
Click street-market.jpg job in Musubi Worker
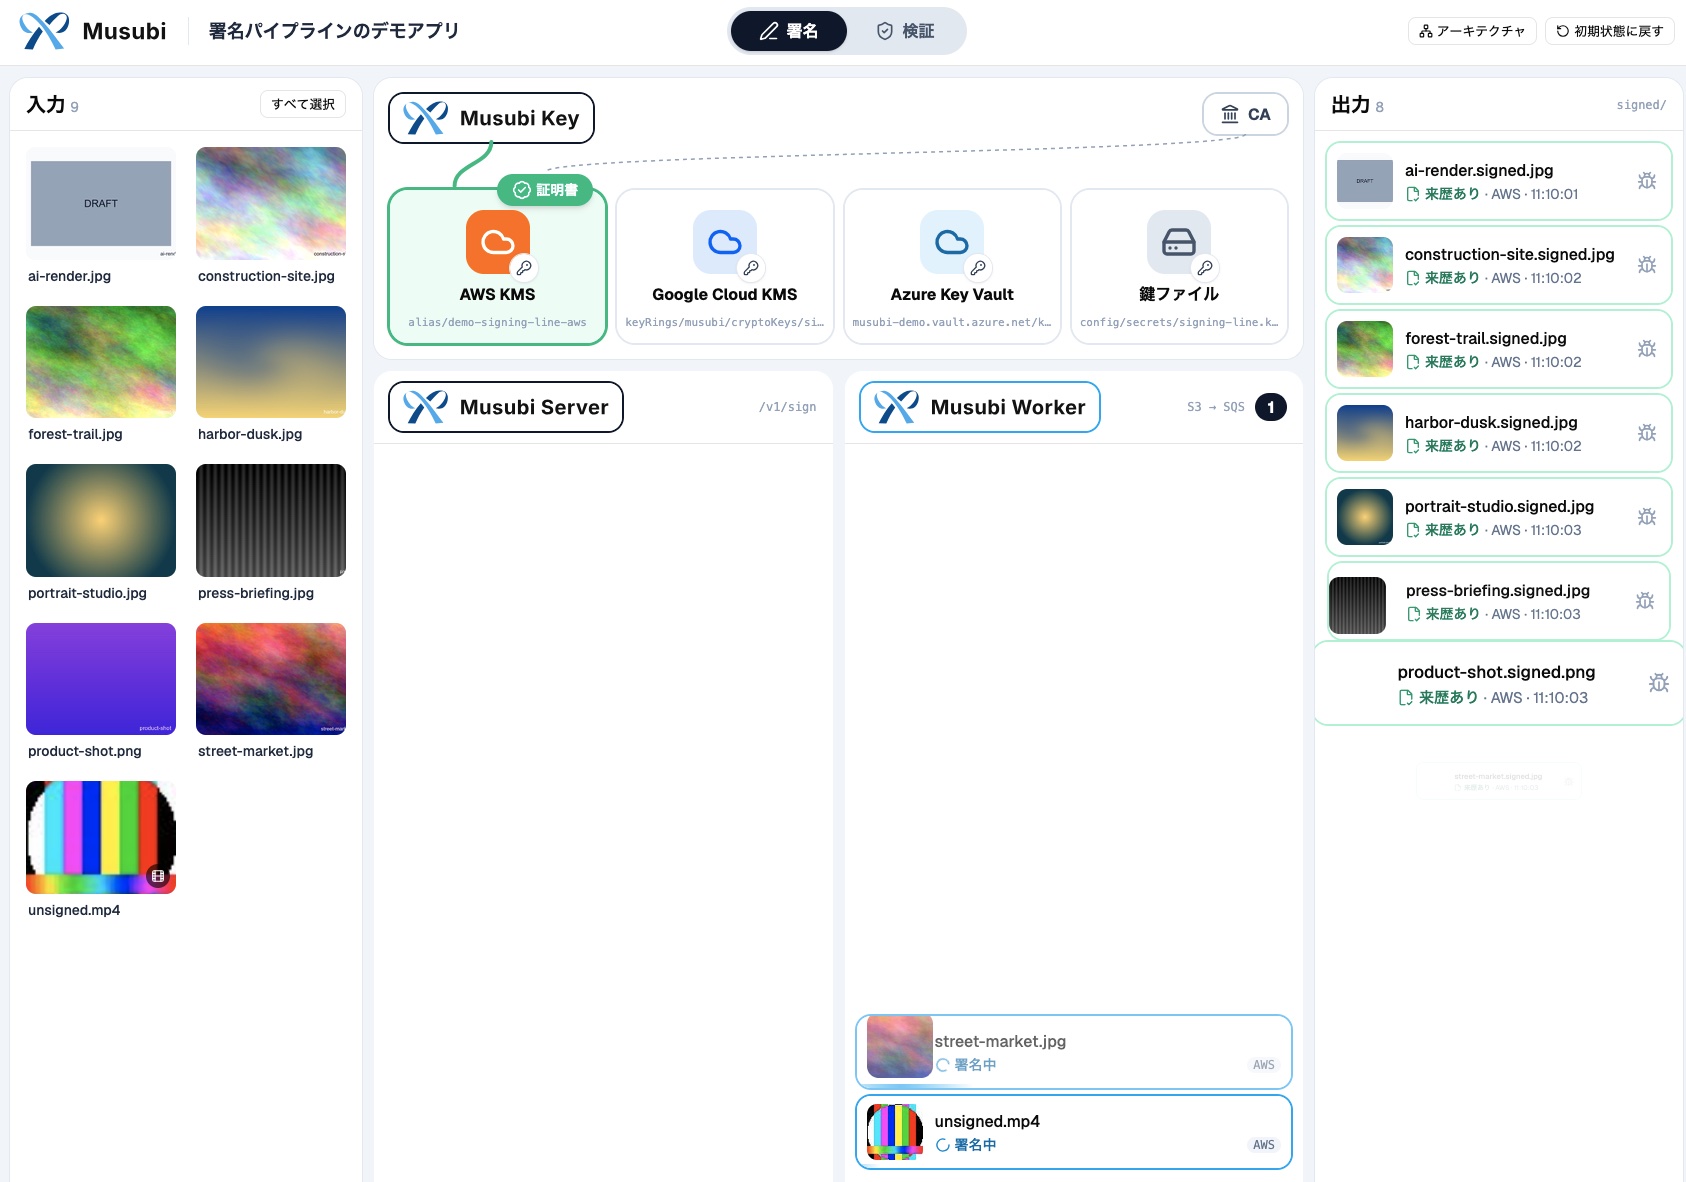tap(1074, 1052)
